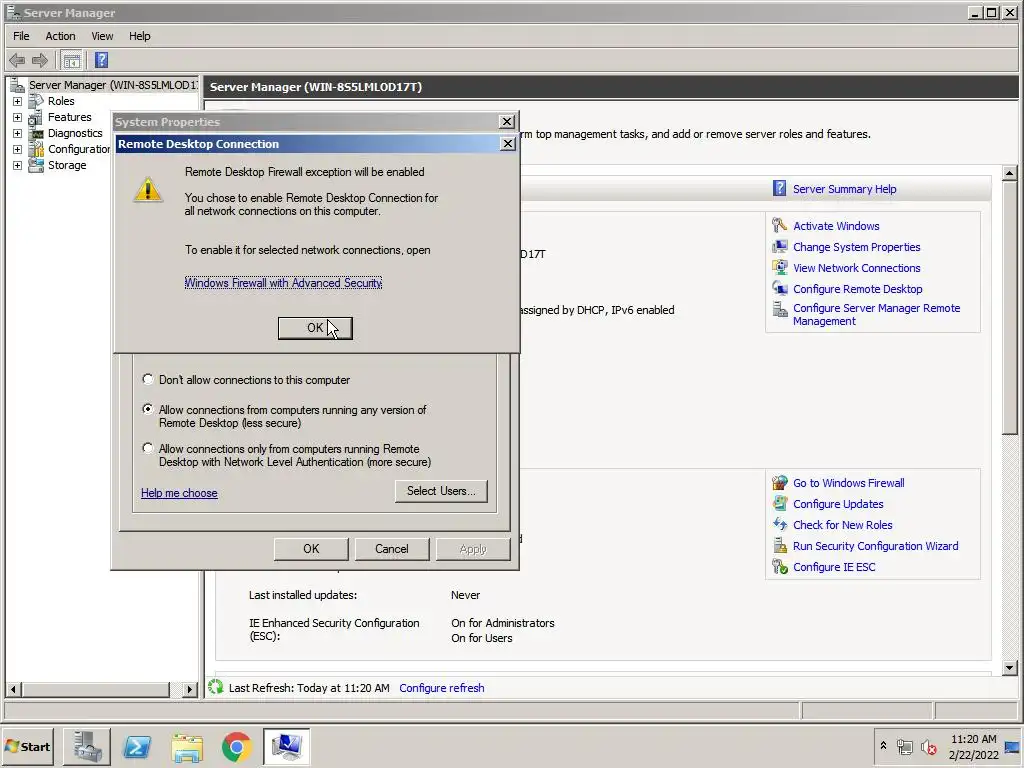This screenshot has height=768, width=1024.
Task: Click OK in Remote Desktop Connection dialog
Action: click(x=315, y=328)
